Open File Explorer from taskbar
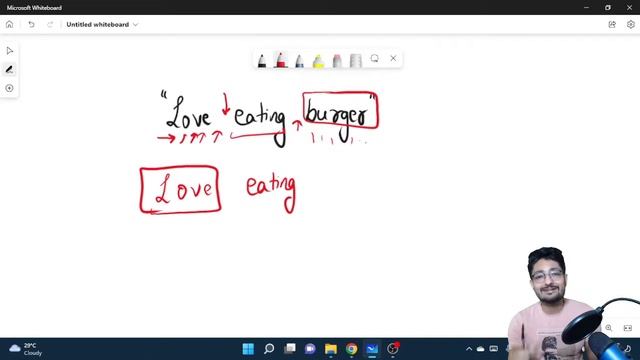 pos(331,349)
